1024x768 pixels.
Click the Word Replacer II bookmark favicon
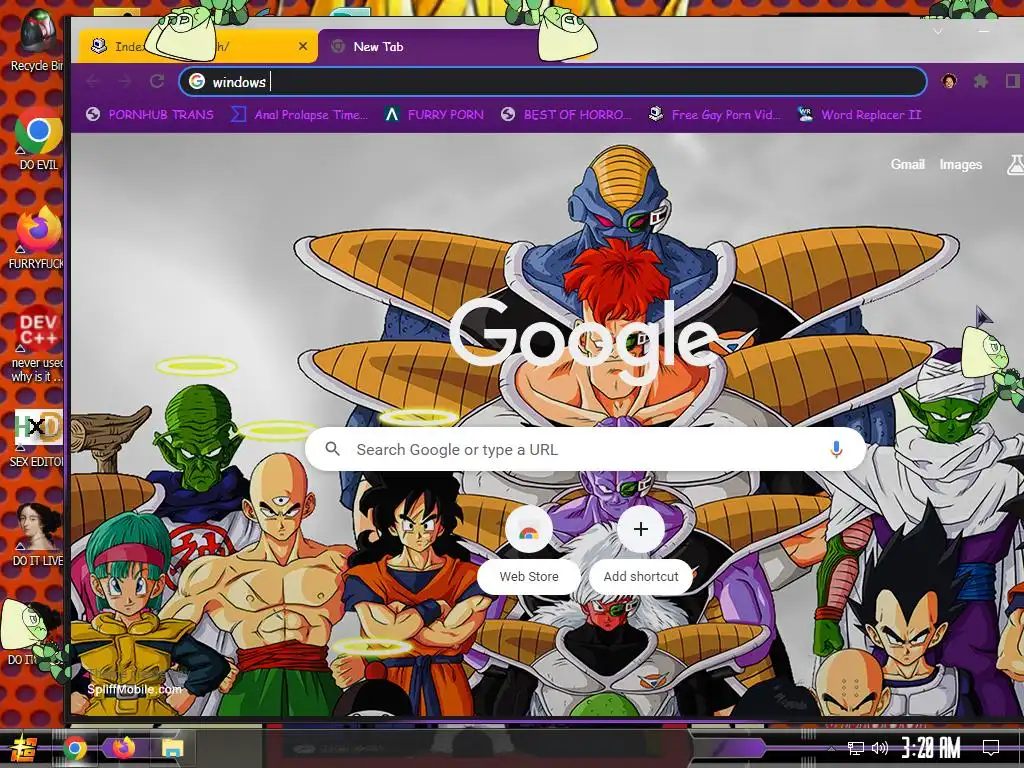pos(805,115)
